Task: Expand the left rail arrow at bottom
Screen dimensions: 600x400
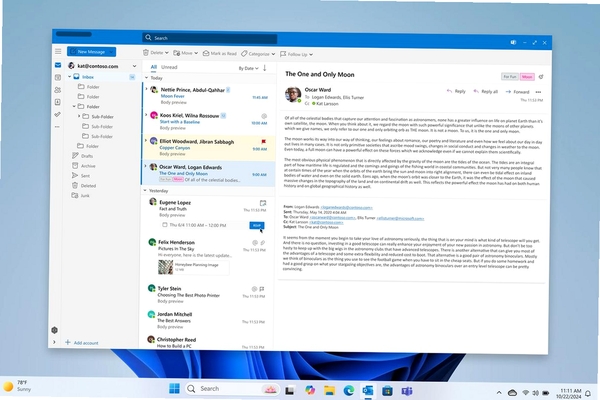Action: pyautogui.click(x=54, y=342)
